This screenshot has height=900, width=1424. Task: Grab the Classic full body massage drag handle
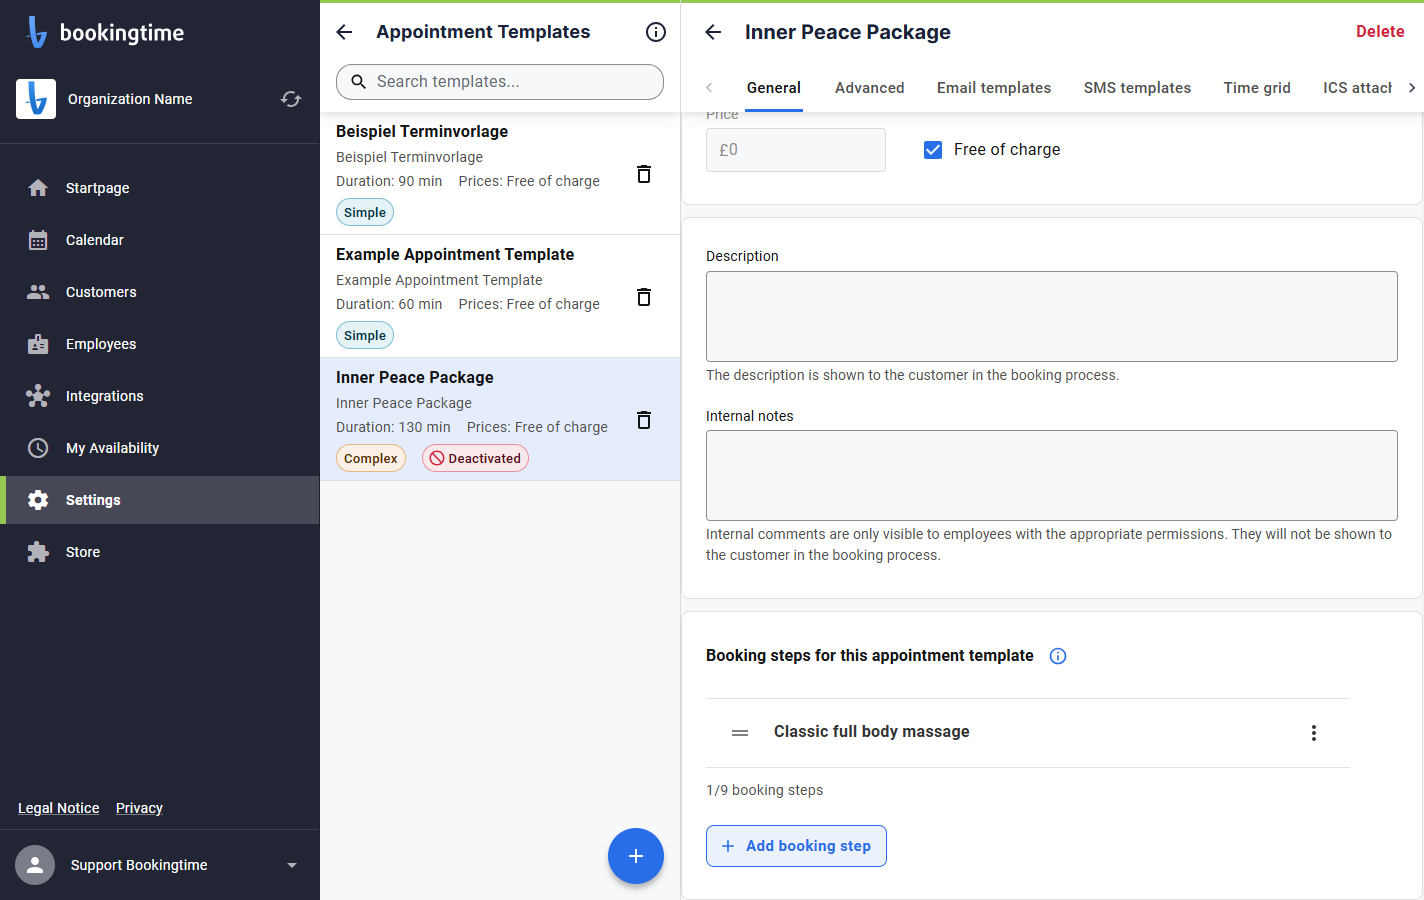tap(740, 733)
